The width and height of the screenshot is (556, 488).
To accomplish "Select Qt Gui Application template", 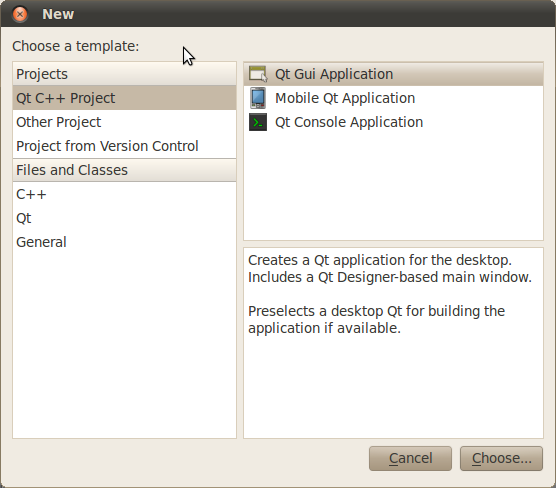I will pyautogui.click(x=393, y=74).
